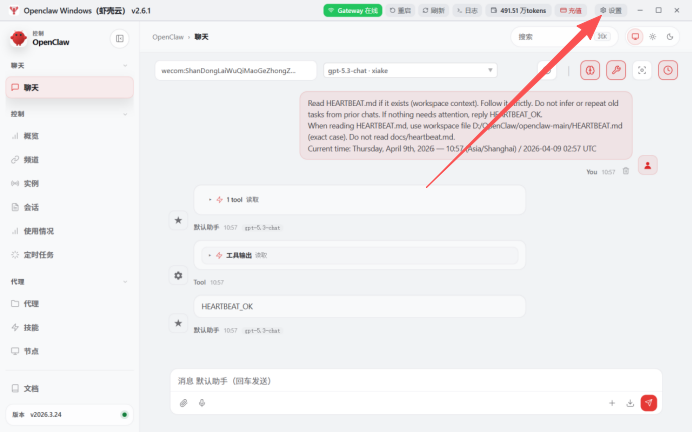Open the gpt-5.3-chat model dropdown
Image resolution: width=692 pixels, height=433 pixels.
(410, 71)
